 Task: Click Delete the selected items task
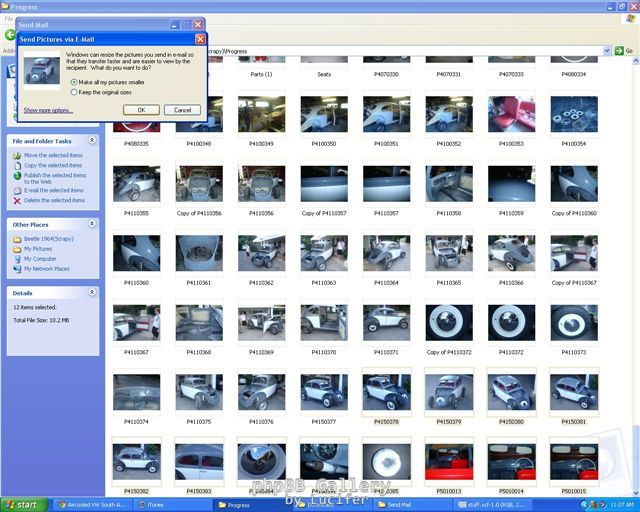pos(54,200)
